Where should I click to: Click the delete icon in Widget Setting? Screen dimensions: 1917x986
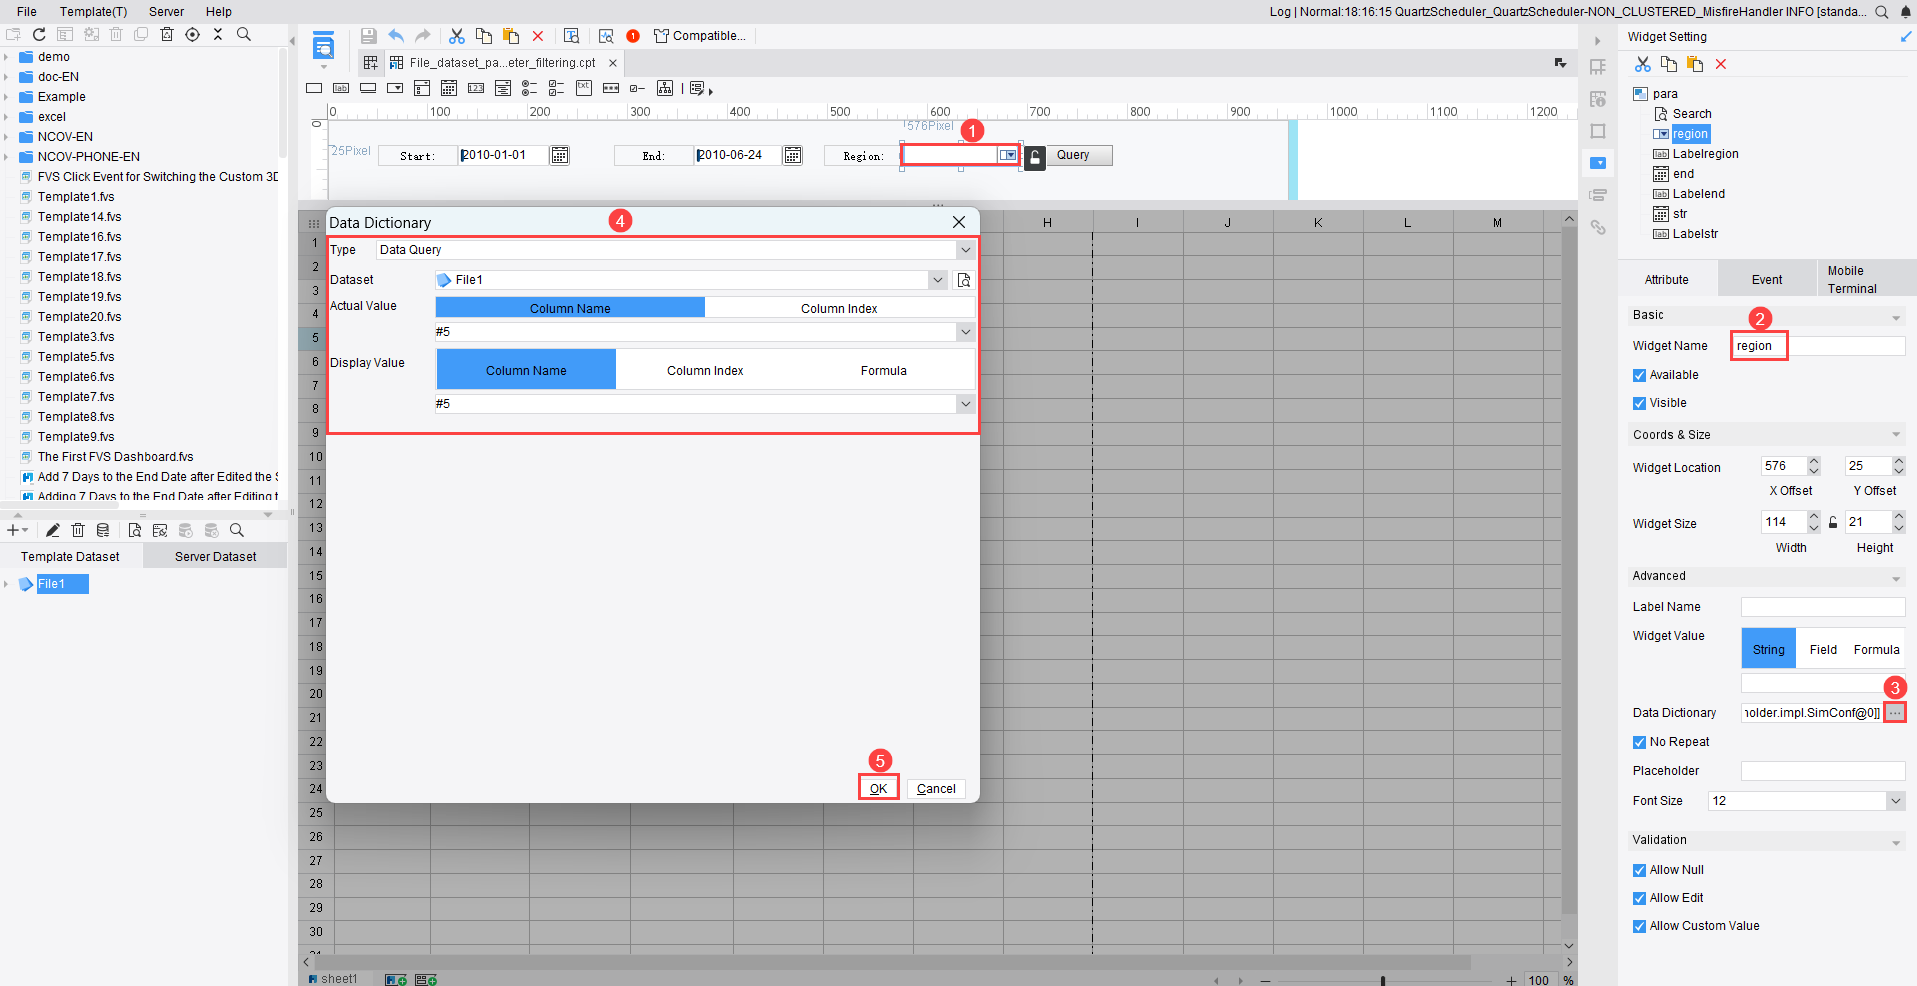pos(1721,64)
